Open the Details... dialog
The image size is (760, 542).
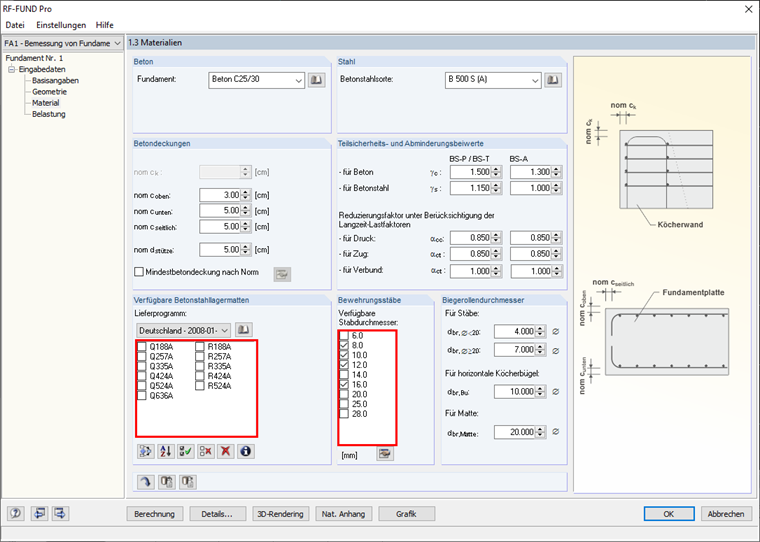(x=217, y=514)
